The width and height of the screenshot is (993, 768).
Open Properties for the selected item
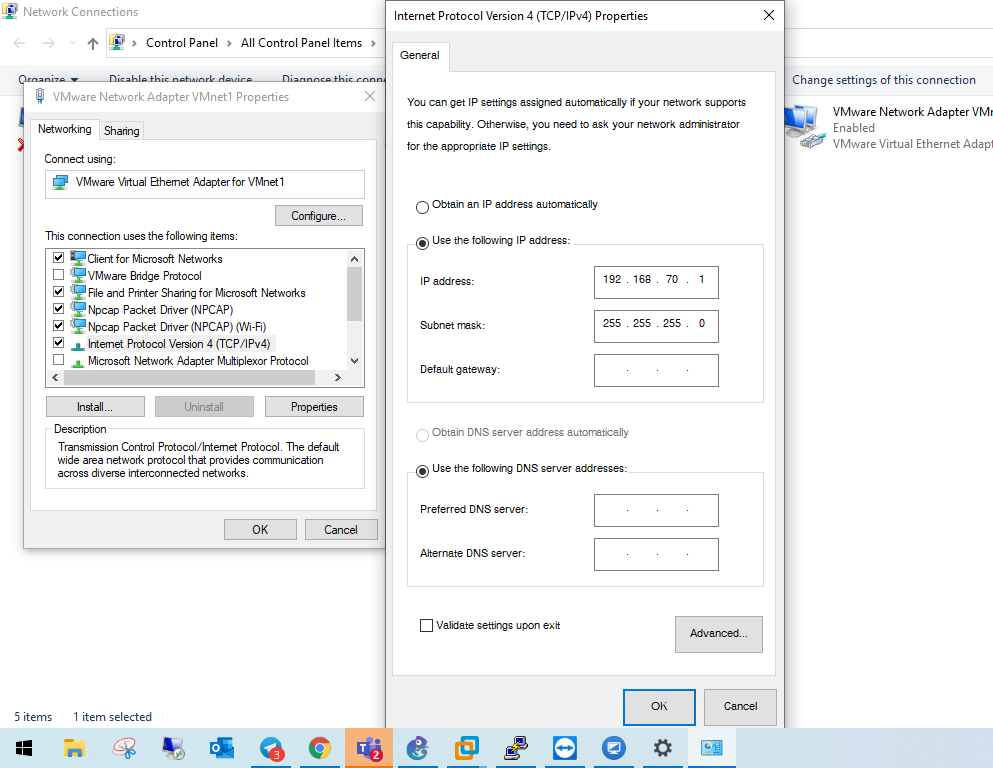click(314, 406)
